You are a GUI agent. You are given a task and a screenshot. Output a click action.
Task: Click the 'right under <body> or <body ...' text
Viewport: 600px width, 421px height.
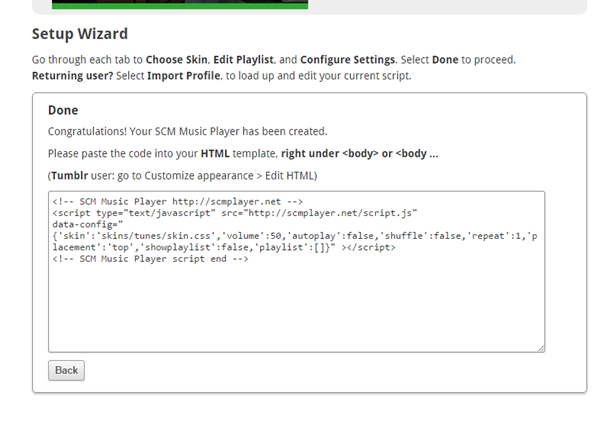[360, 153]
